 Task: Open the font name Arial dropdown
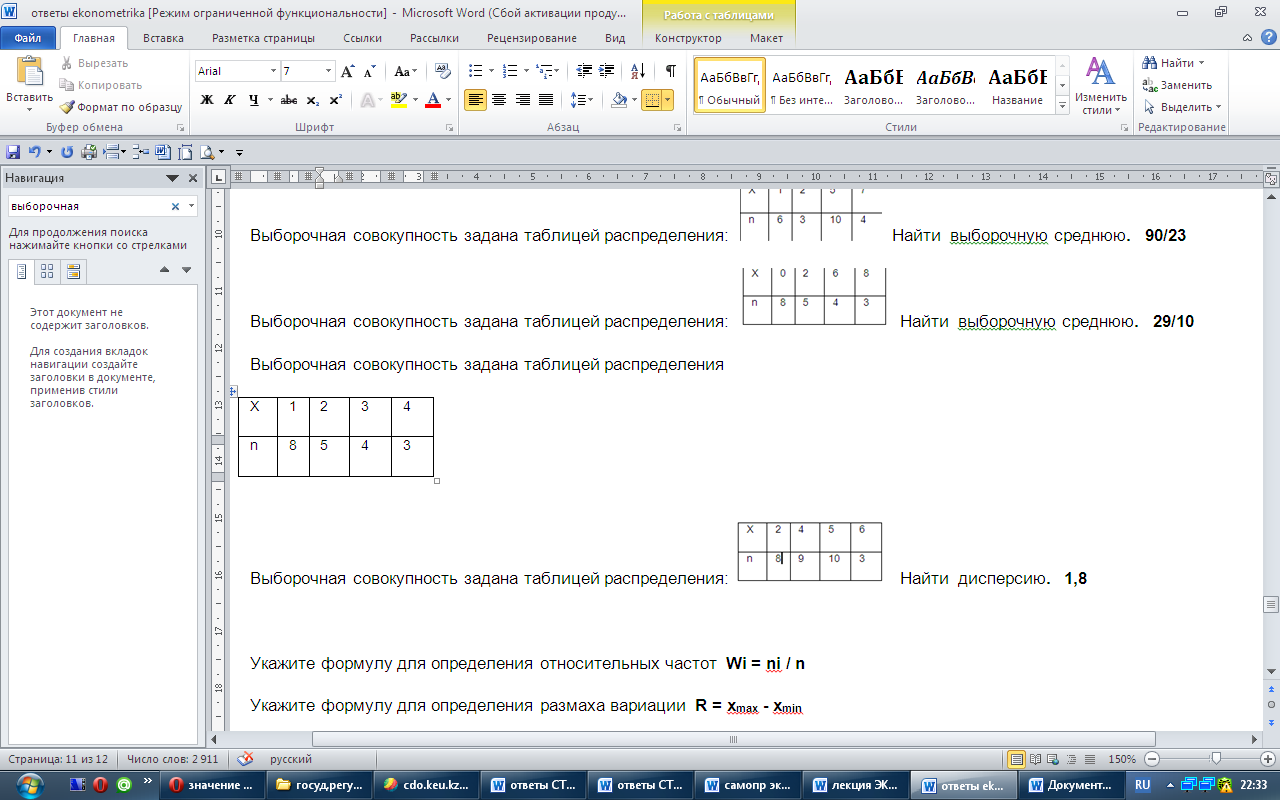point(273,71)
